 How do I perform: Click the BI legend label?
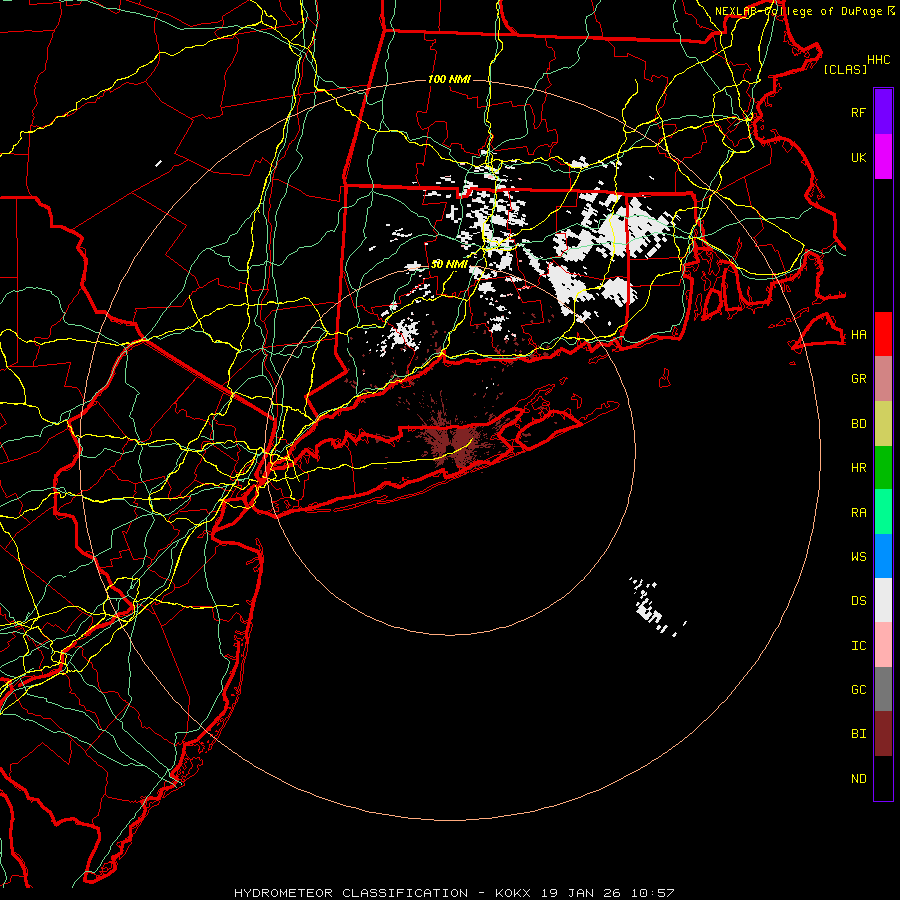(859, 734)
